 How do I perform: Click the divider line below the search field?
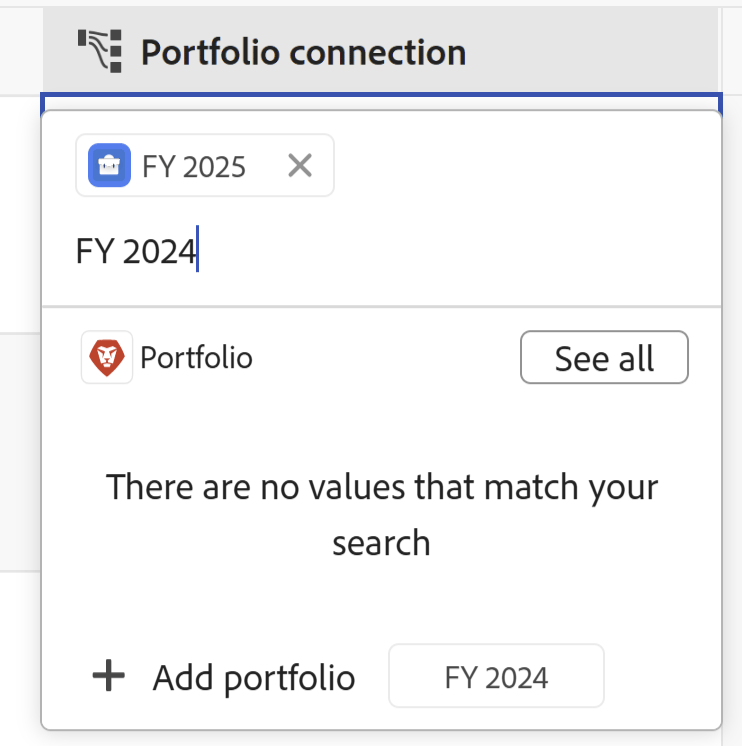coord(381,307)
